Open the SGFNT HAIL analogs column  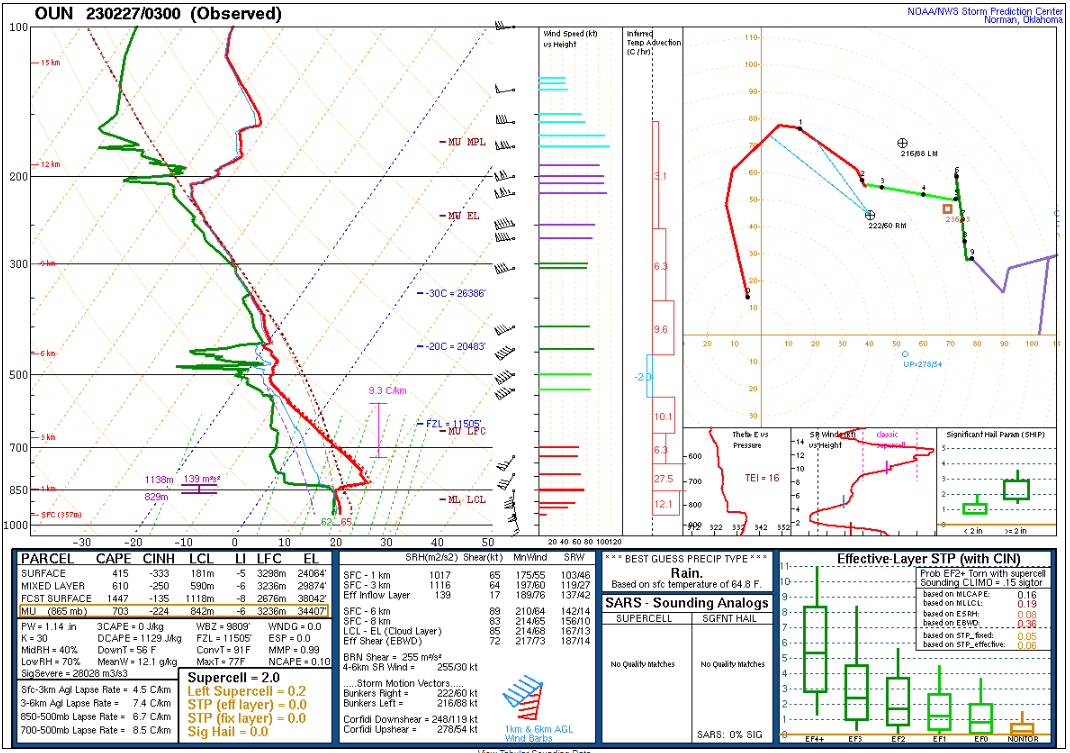(x=730, y=620)
